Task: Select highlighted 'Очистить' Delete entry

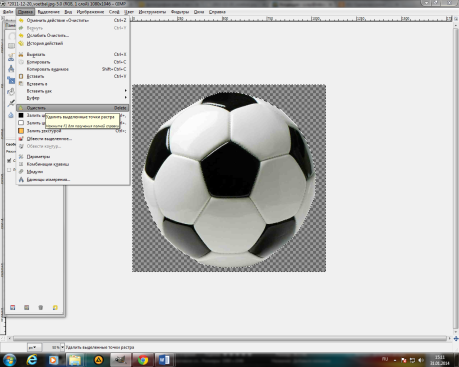Action: (x=73, y=108)
